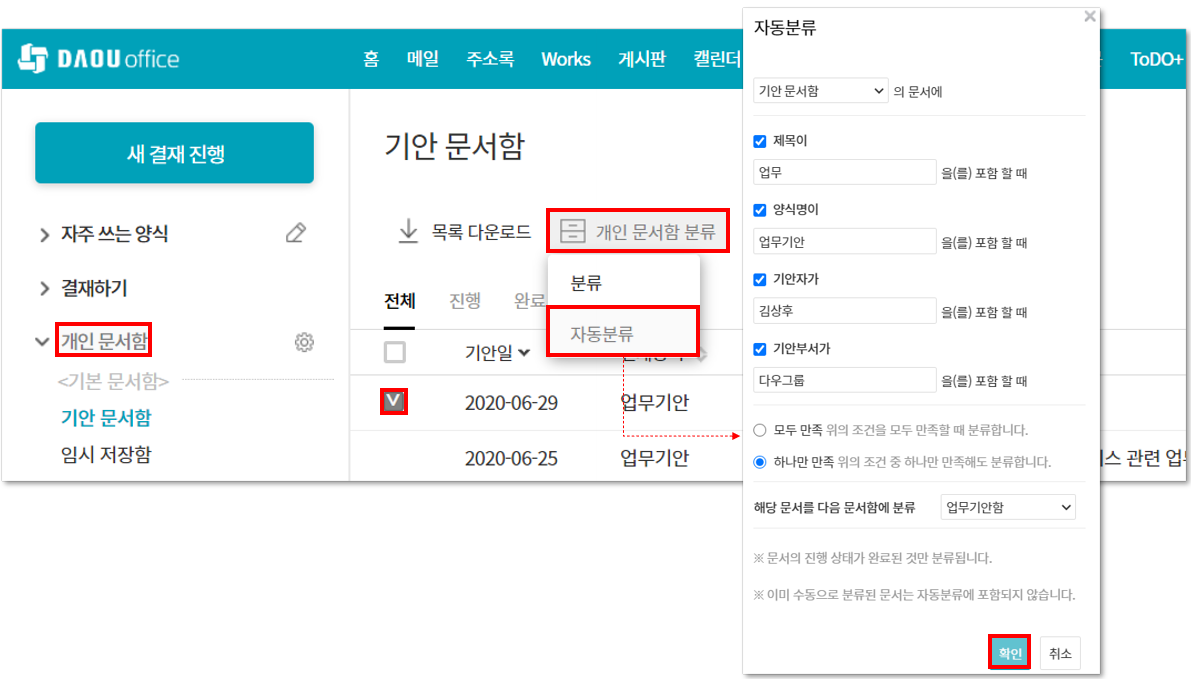
Task: Click the 양식명이 text input field
Action: point(844,242)
